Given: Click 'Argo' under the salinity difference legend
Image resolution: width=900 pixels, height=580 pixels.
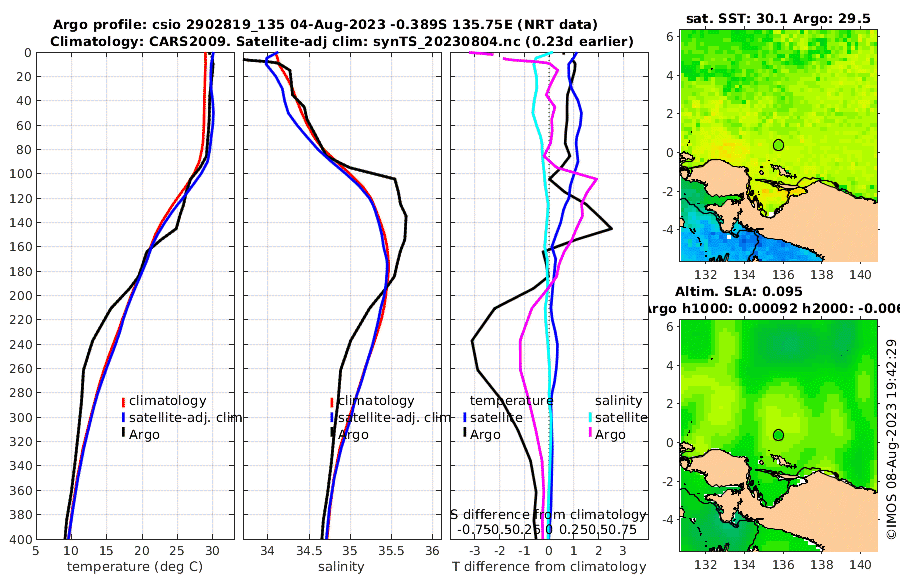Looking at the screenshot, I should click(x=610, y=435).
